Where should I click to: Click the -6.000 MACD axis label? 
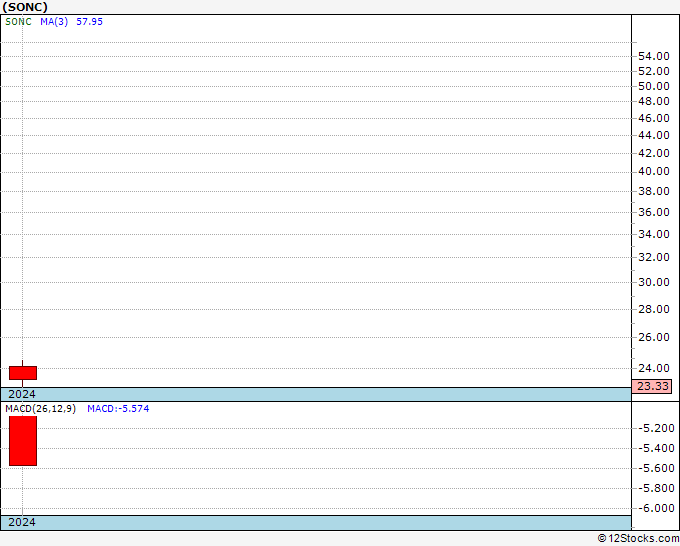[x=656, y=508]
